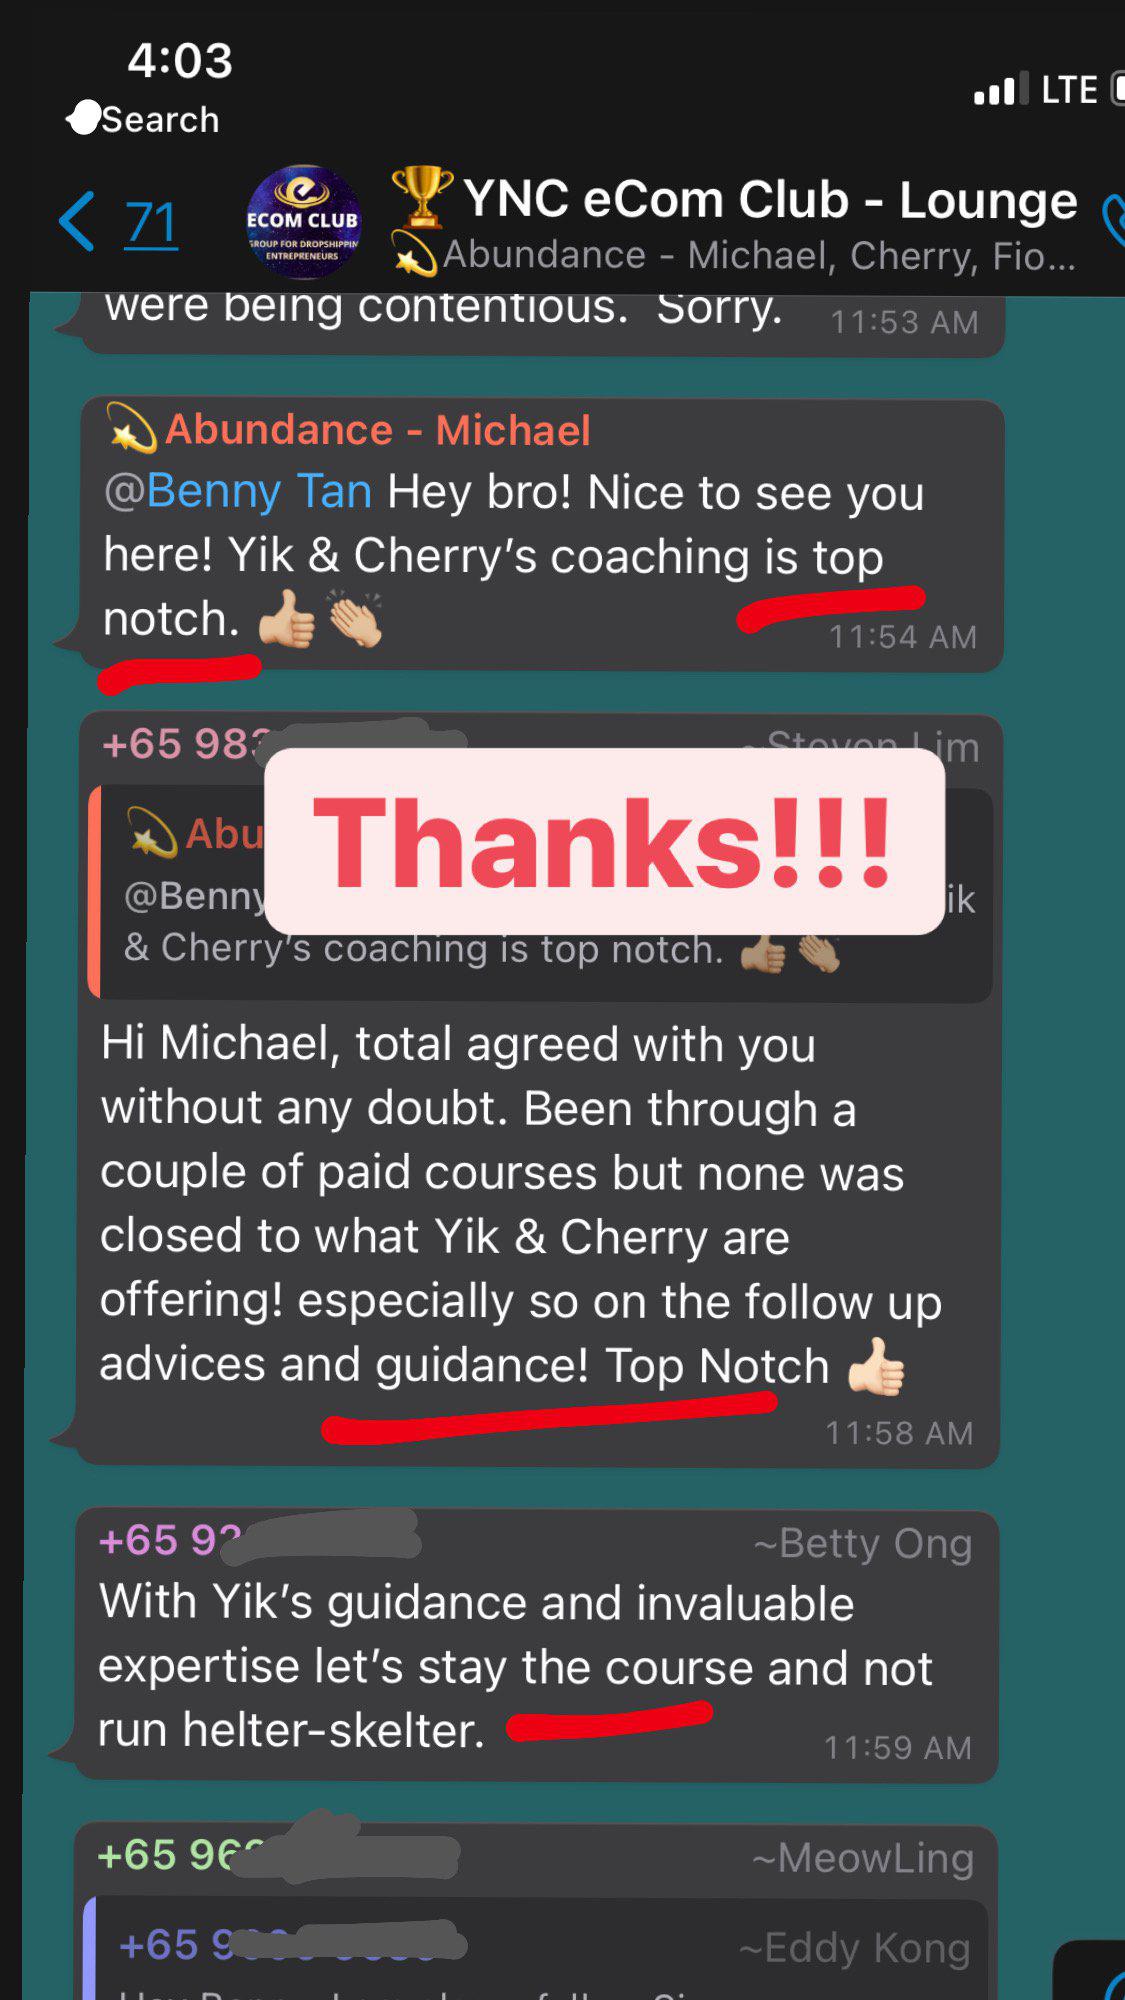Select the @Benny Tan mention
This screenshot has height=2000, width=1125.
pos(238,492)
